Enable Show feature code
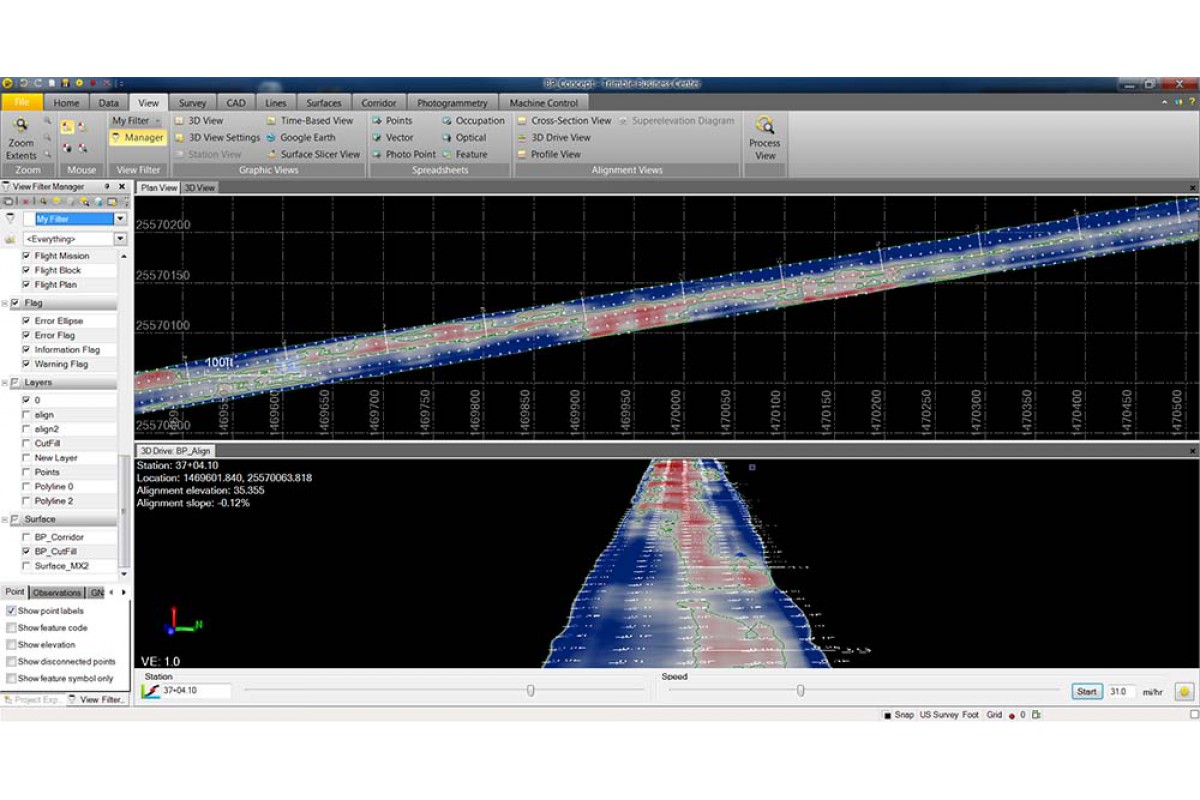This screenshot has width=1200, height=800. 11,628
